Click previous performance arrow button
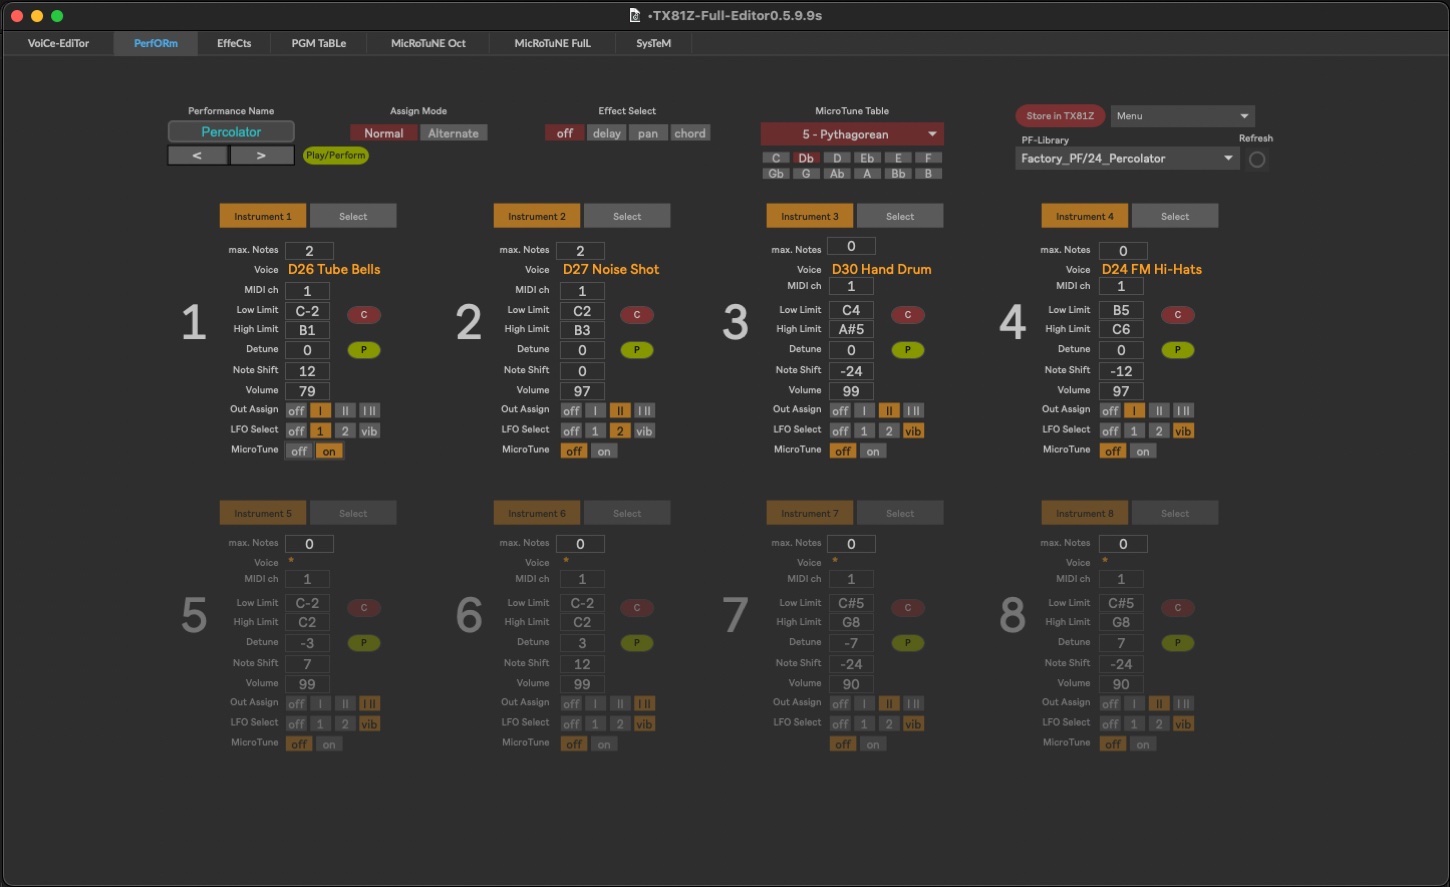The width and height of the screenshot is (1450, 887). (x=197, y=155)
